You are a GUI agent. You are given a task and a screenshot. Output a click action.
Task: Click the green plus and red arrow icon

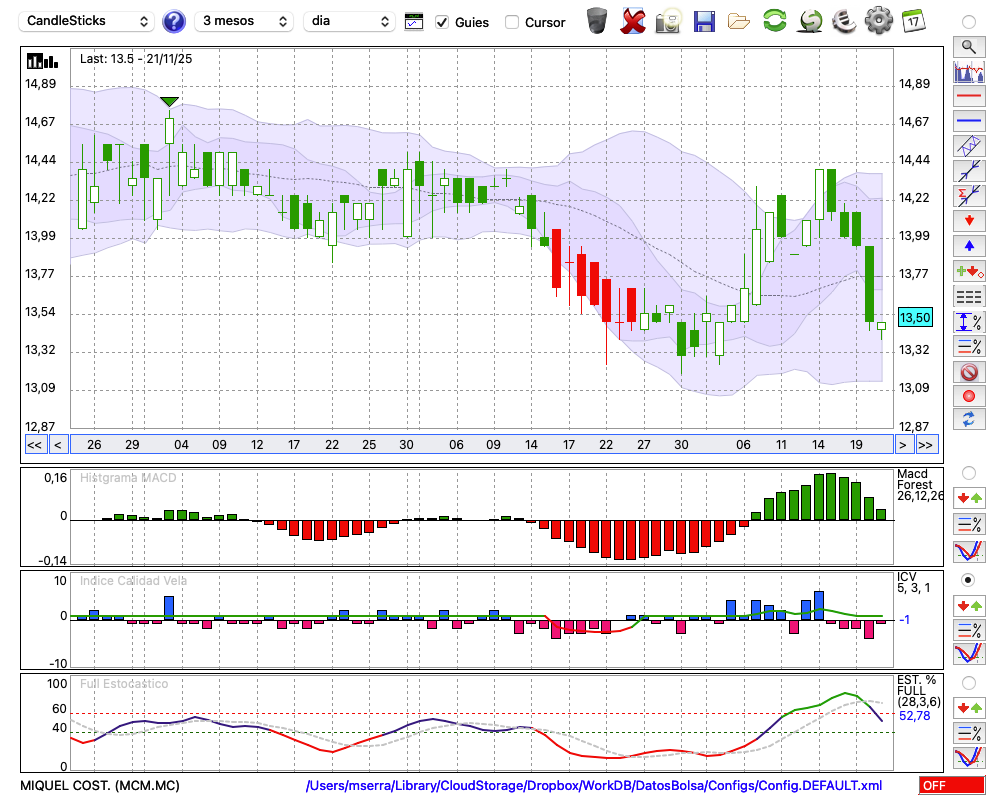[x=969, y=271]
